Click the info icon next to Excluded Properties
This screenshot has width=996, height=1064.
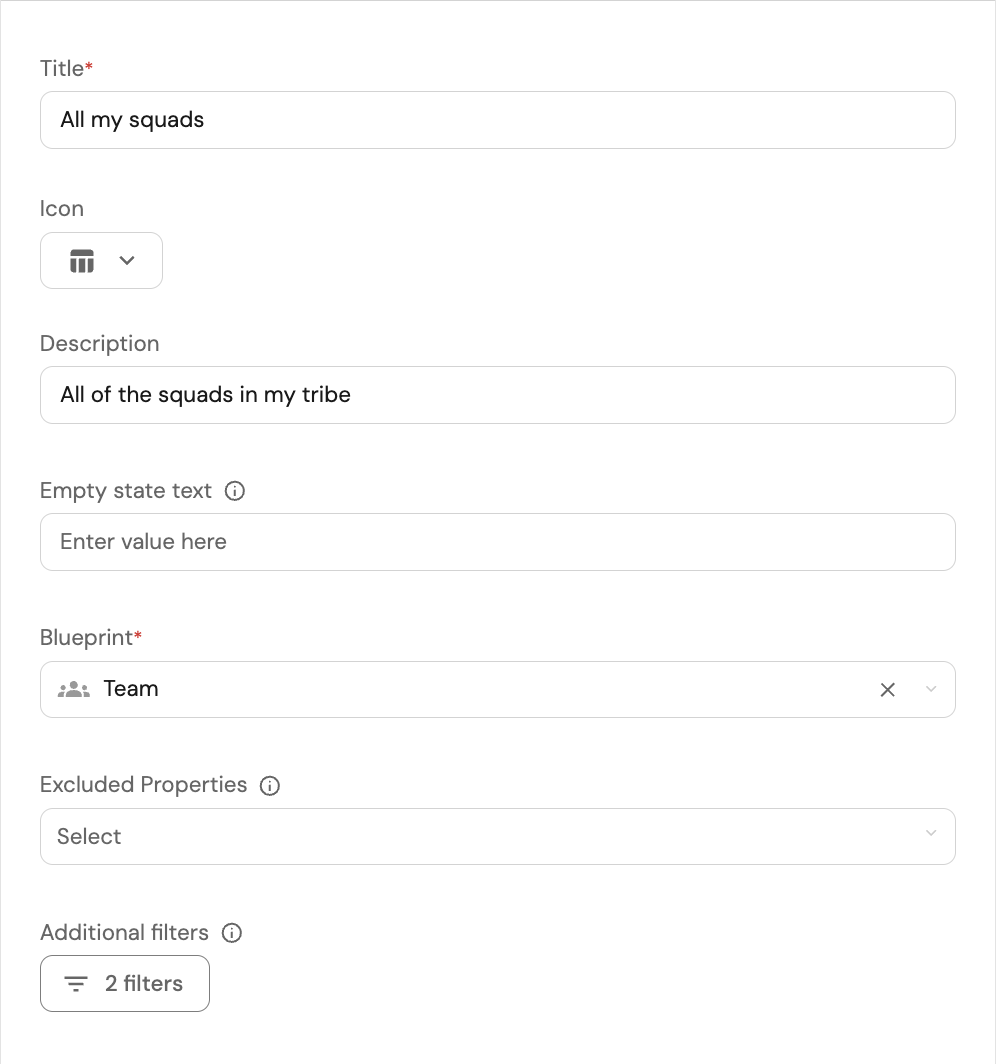pyautogui.click(x=270, y=786)
